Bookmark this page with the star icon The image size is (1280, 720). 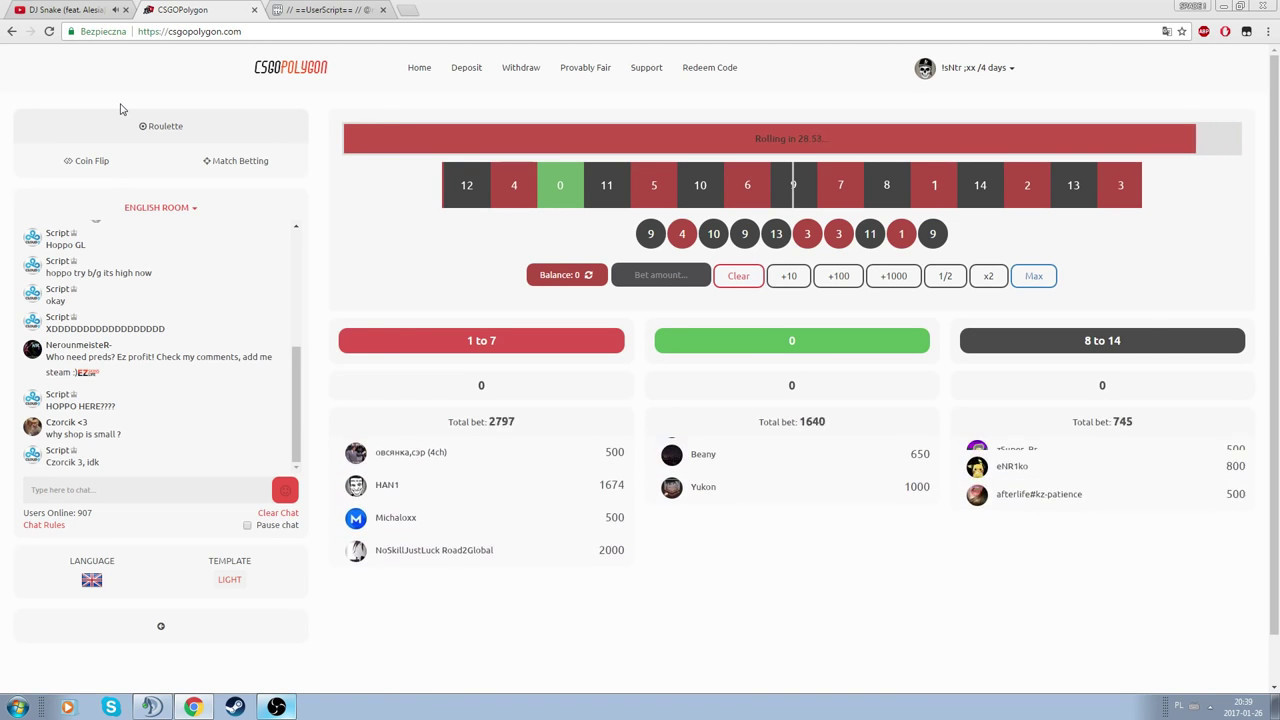point(1182,31)
